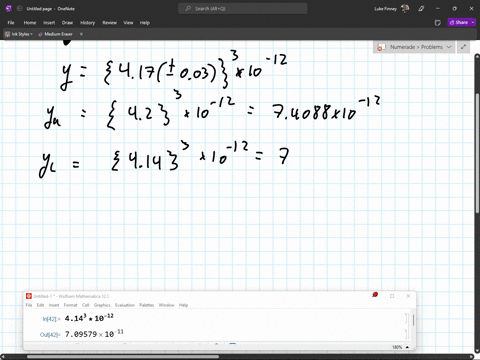This screenshot has height=360, width=480.
Task: Open the Help tab in OneNote
Action: 145,23
